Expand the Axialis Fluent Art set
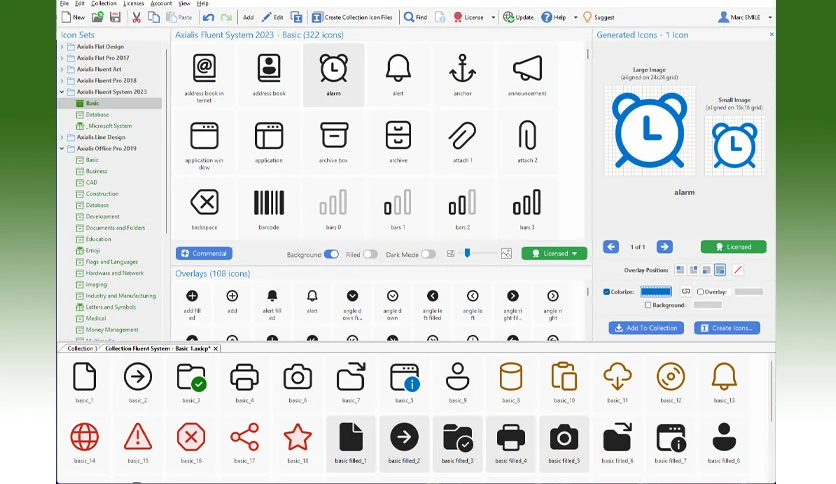 [62, 69]
